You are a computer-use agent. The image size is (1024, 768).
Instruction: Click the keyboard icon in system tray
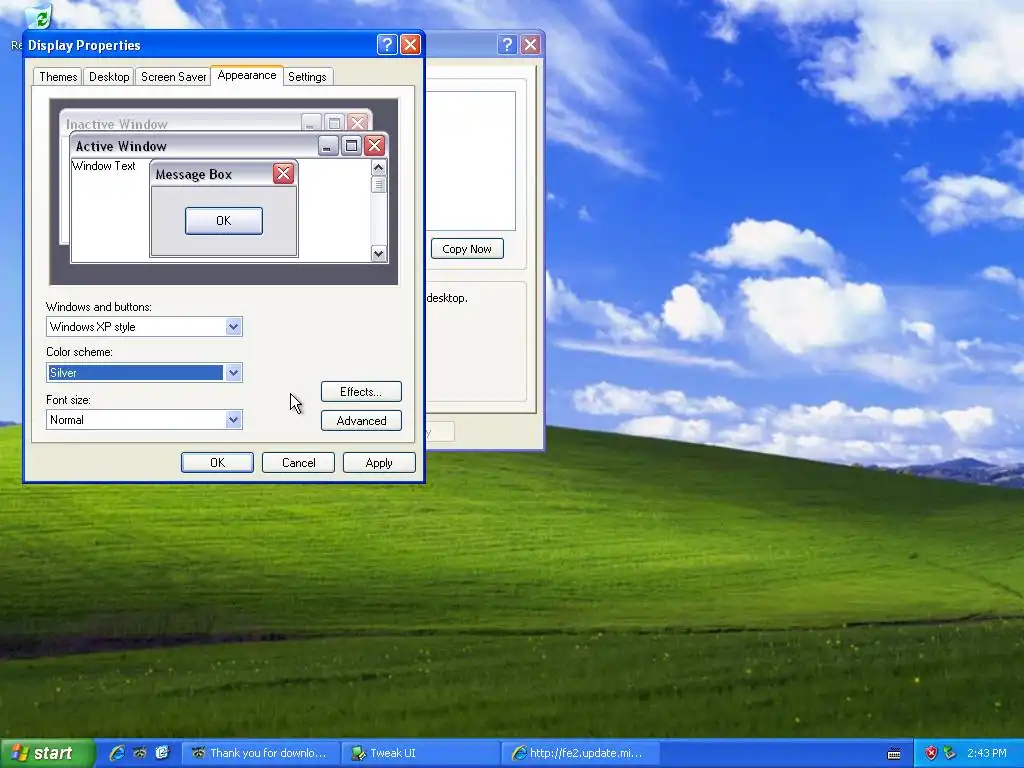894,754
